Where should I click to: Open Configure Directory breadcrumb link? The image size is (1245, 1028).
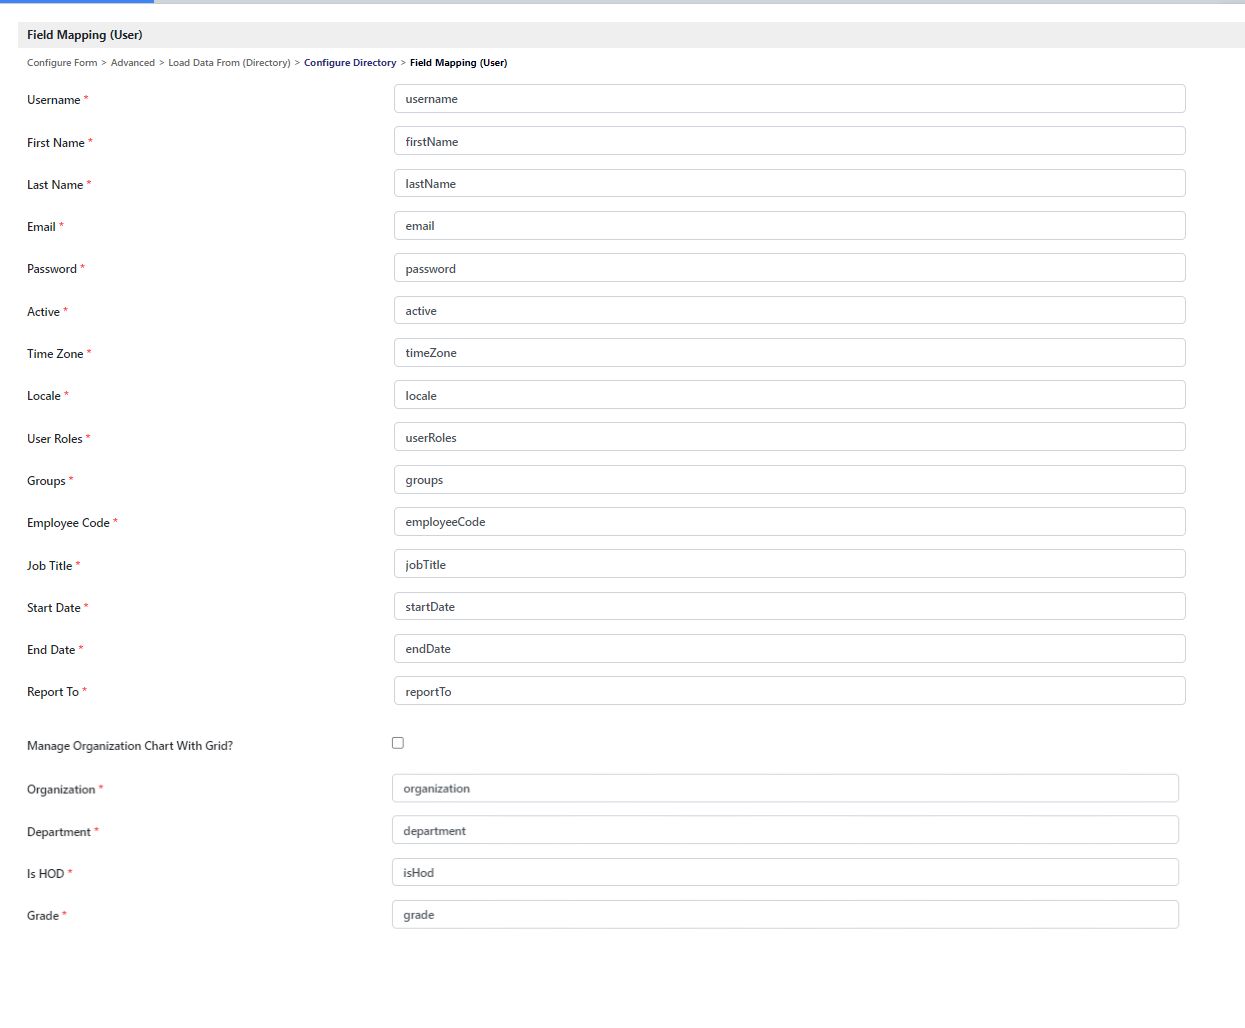(350, 63)
